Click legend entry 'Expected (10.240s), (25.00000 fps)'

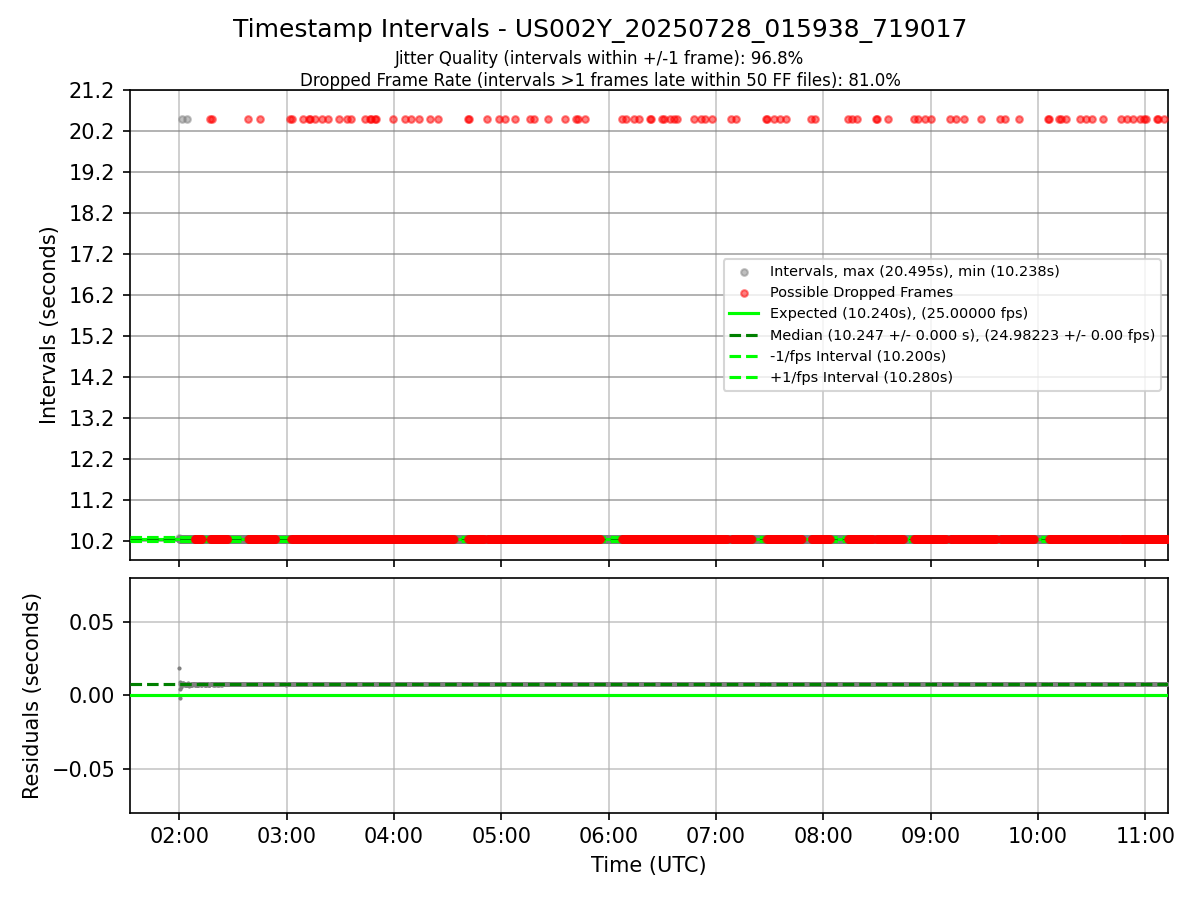(898, 313)
